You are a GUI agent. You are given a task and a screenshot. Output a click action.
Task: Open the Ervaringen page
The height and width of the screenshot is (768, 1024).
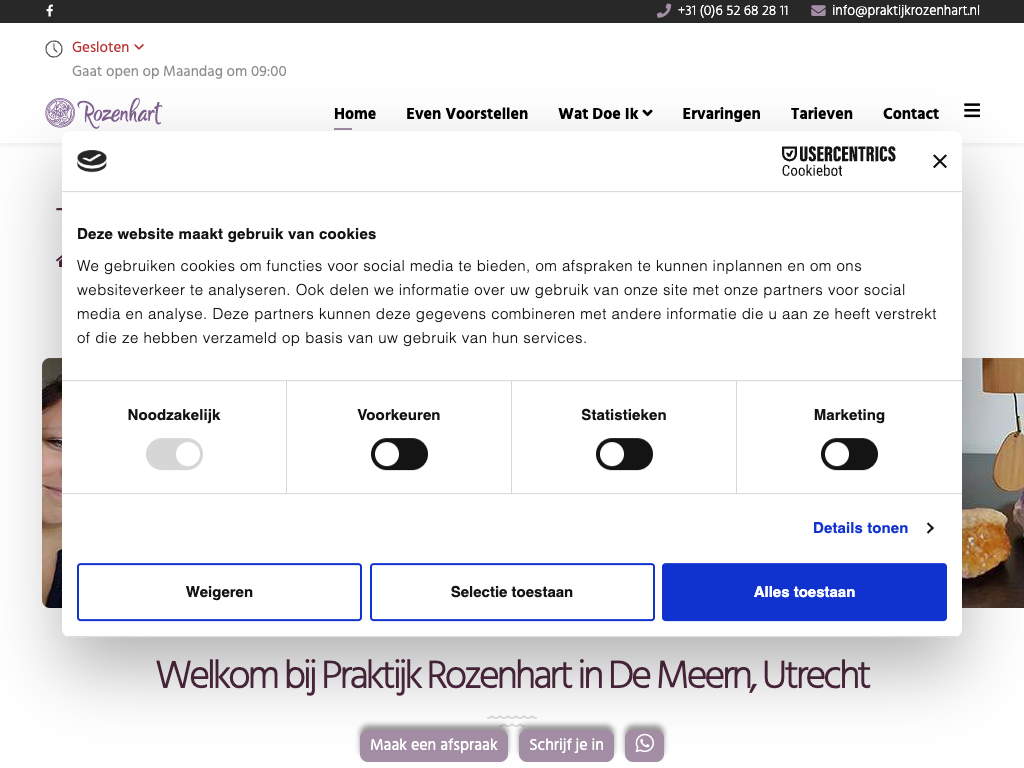(721, 114)
